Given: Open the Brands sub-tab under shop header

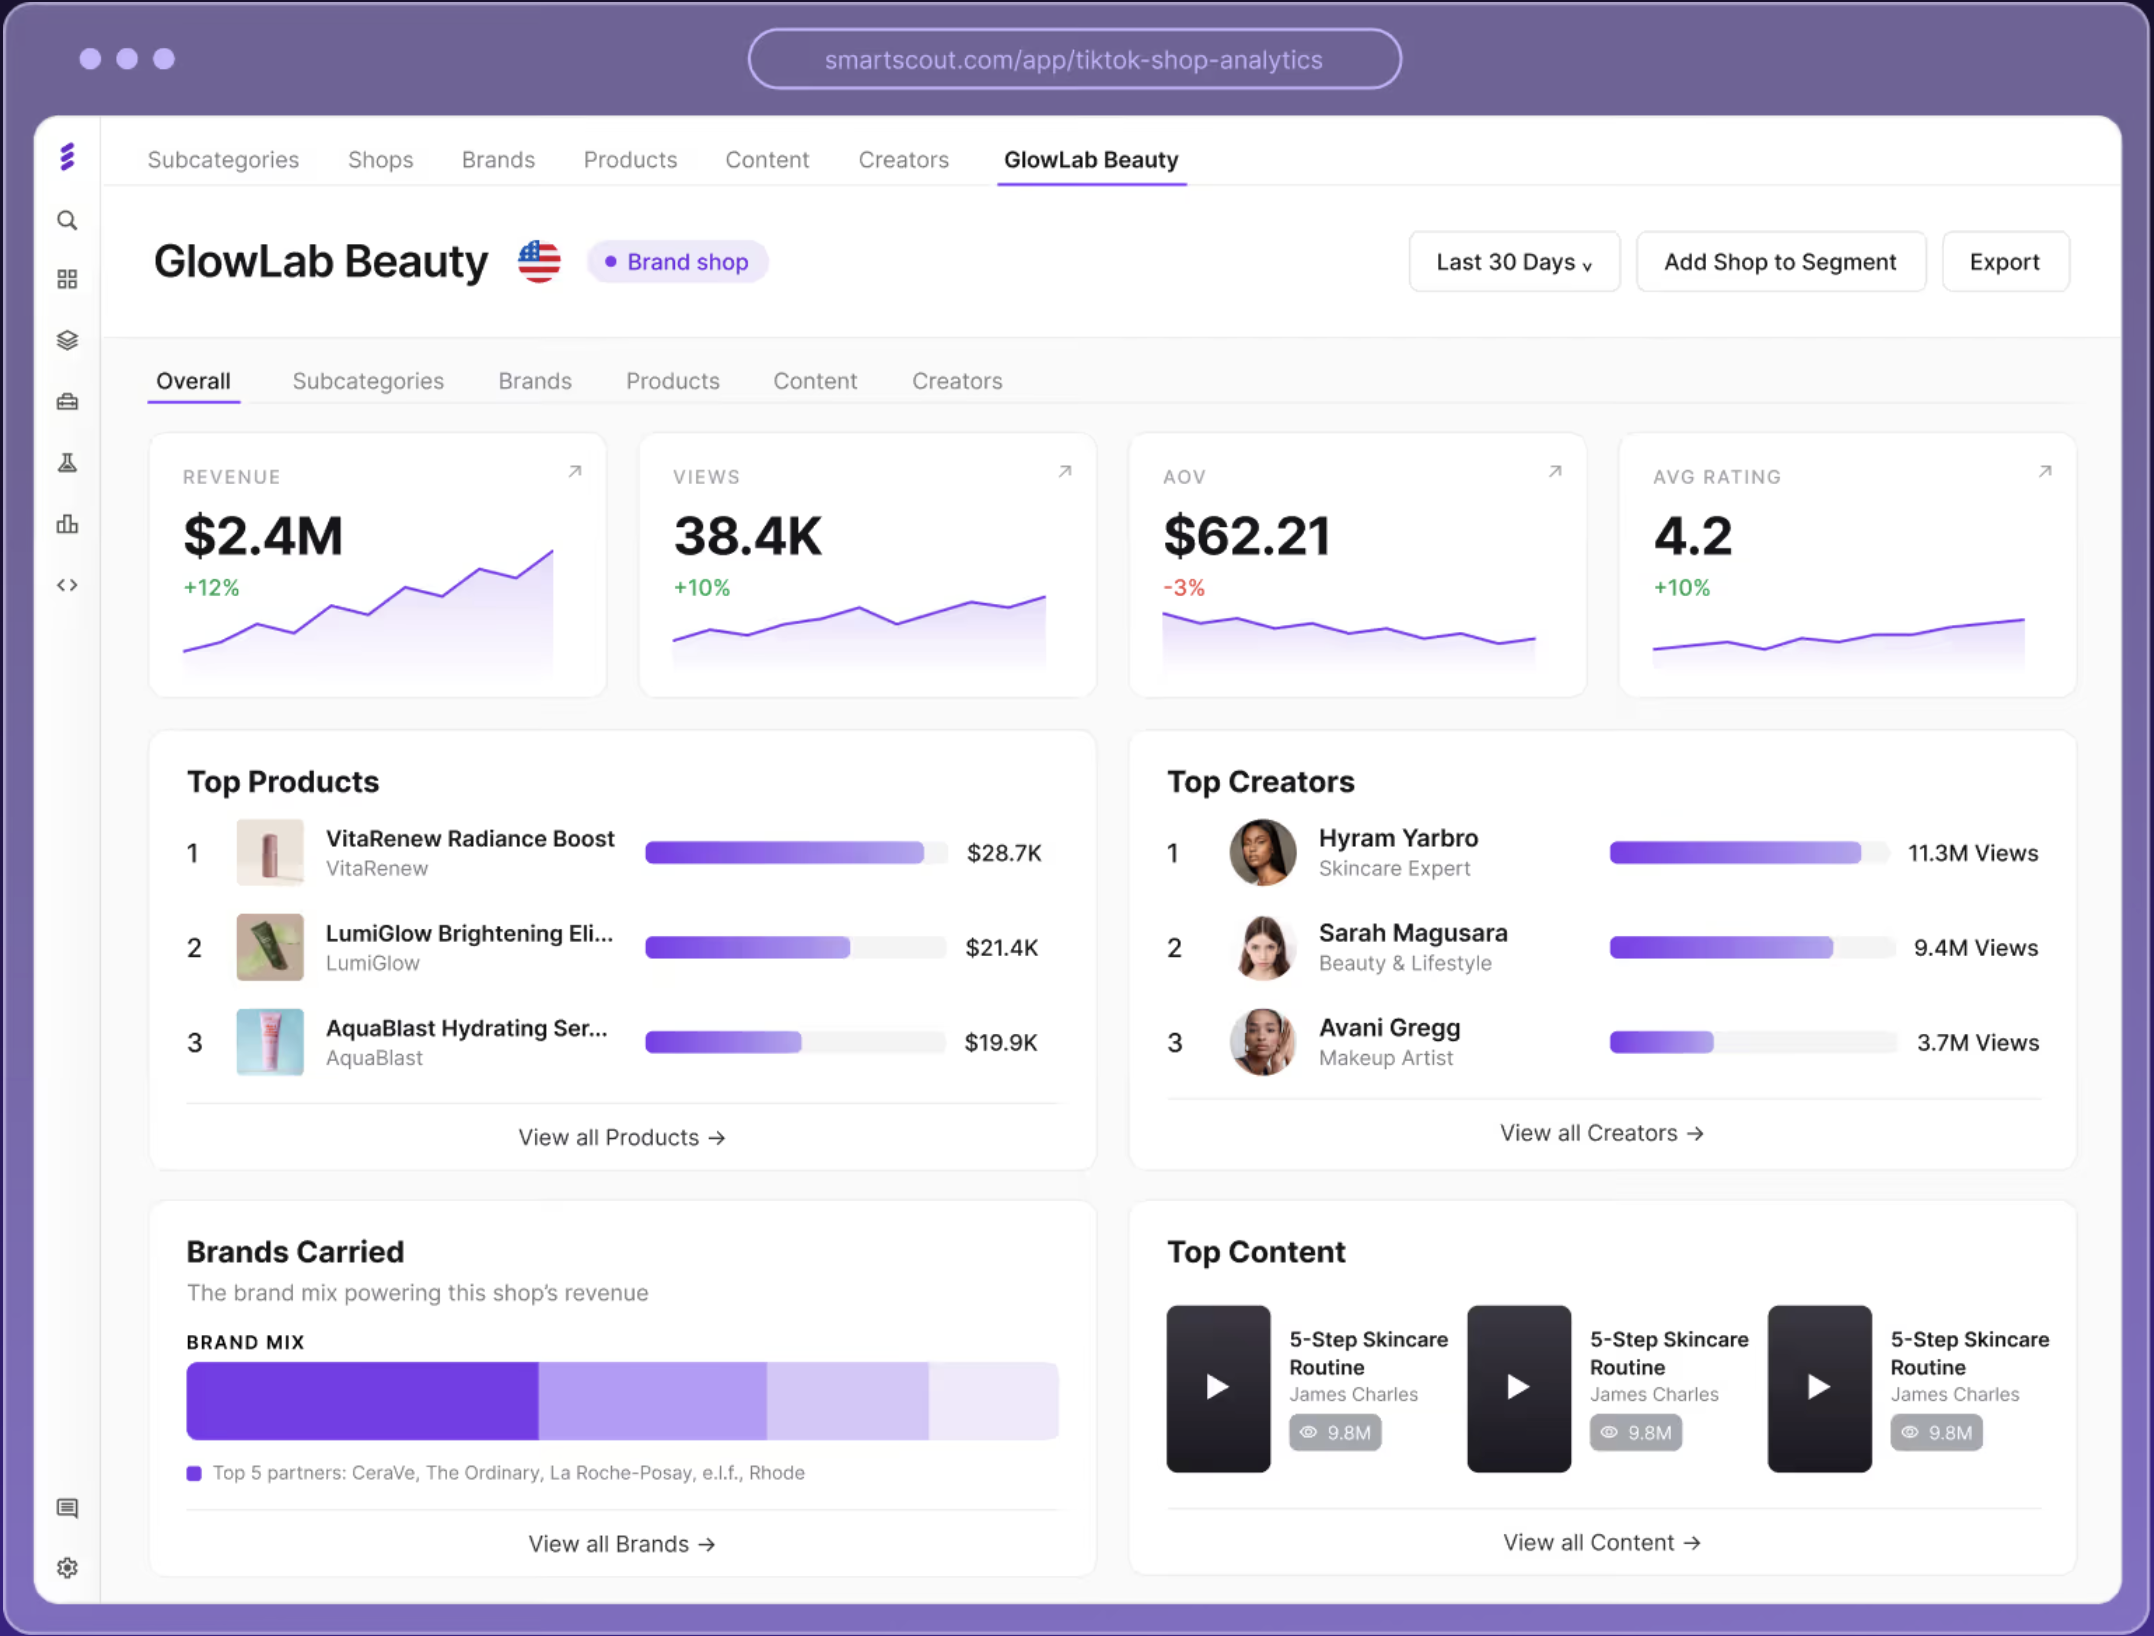Looking at the screenshot, I should (x=535, y=381).
